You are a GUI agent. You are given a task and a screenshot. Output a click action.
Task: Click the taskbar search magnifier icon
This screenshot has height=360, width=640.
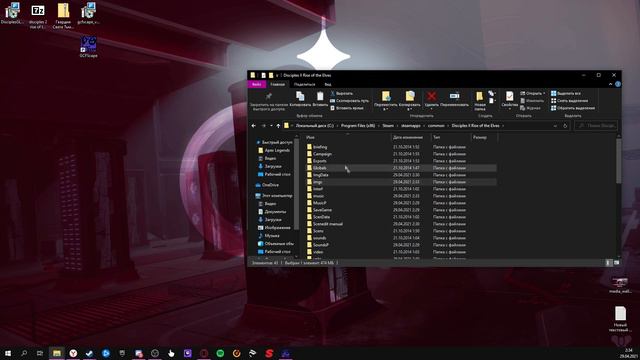click(24, 353)
